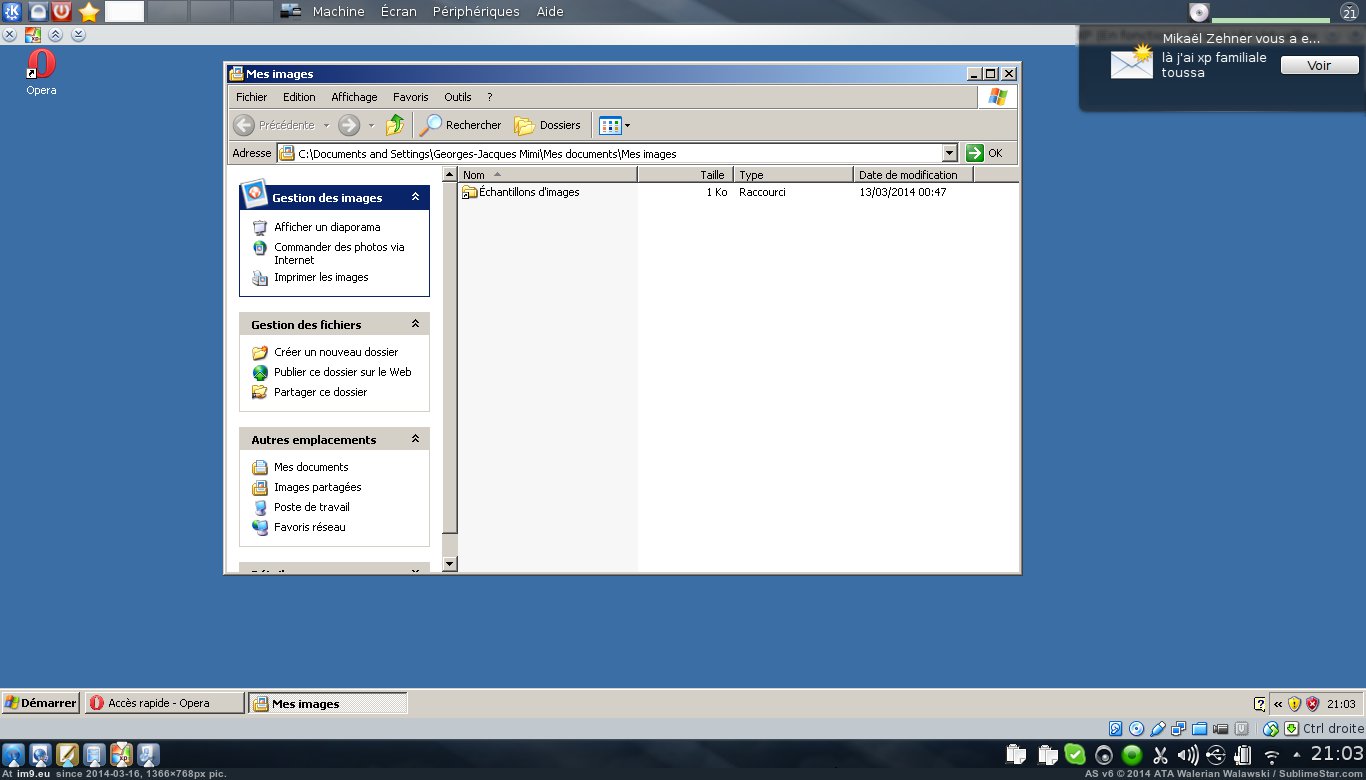Open Favoris réseau location

click(309, 527)
